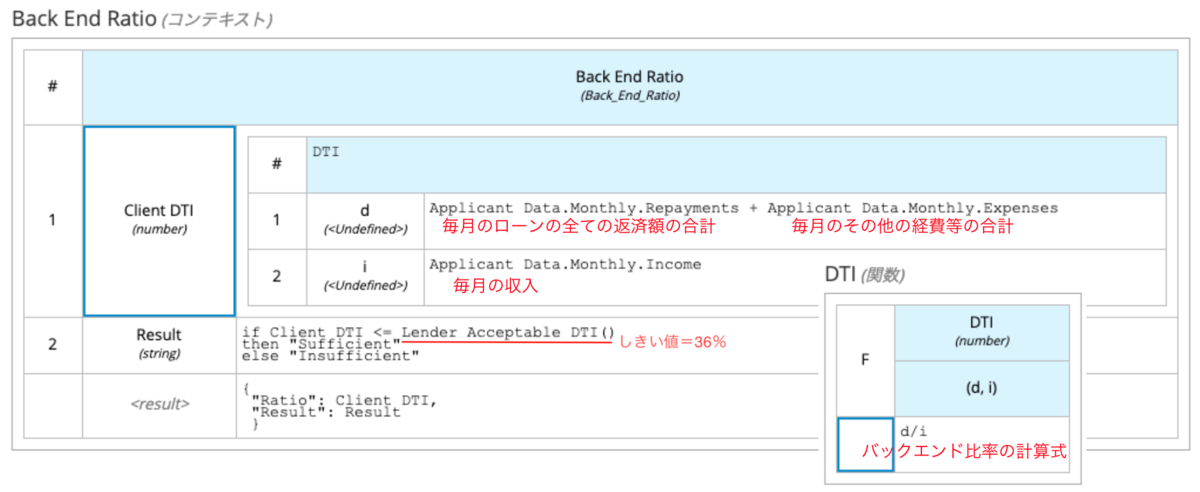Click row number 1 of context table
This screenshot has width=1200, height=492.
point(52,220)
